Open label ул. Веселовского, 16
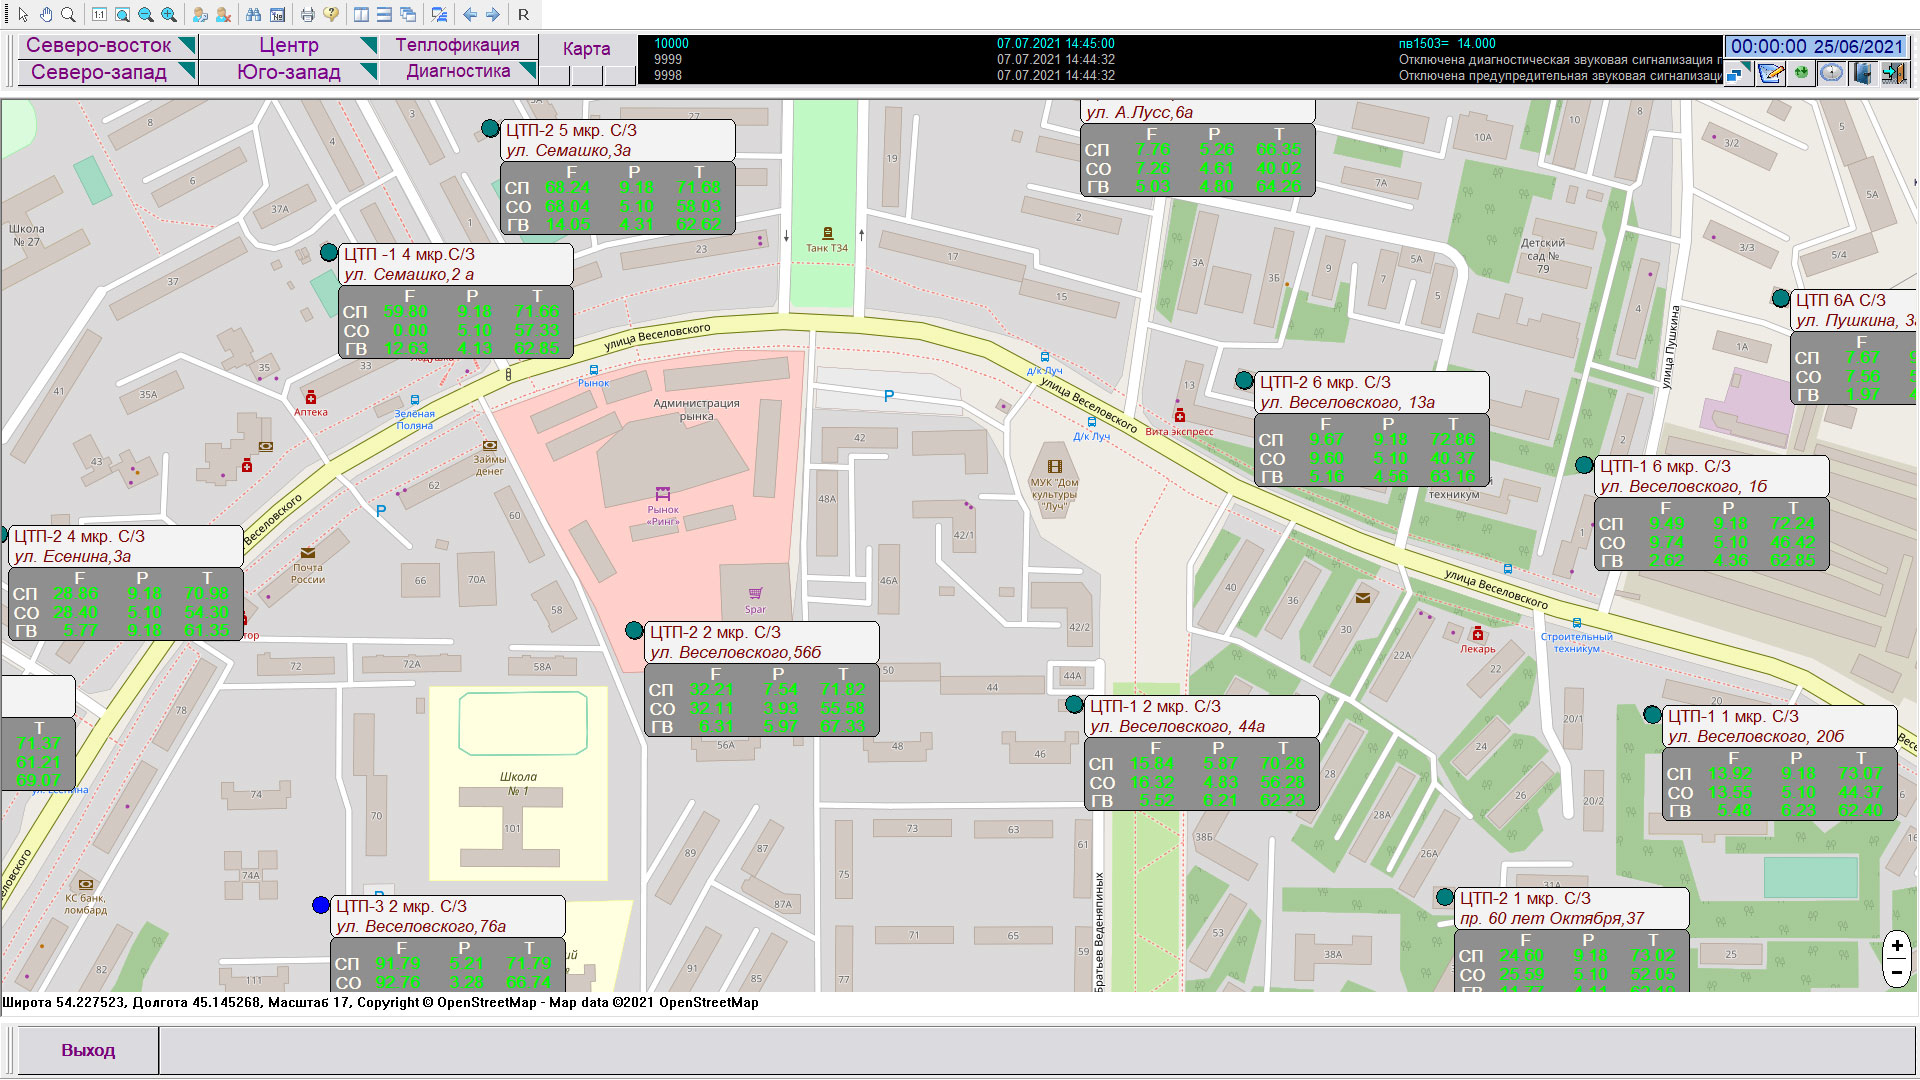 [x=1683, y=487]
